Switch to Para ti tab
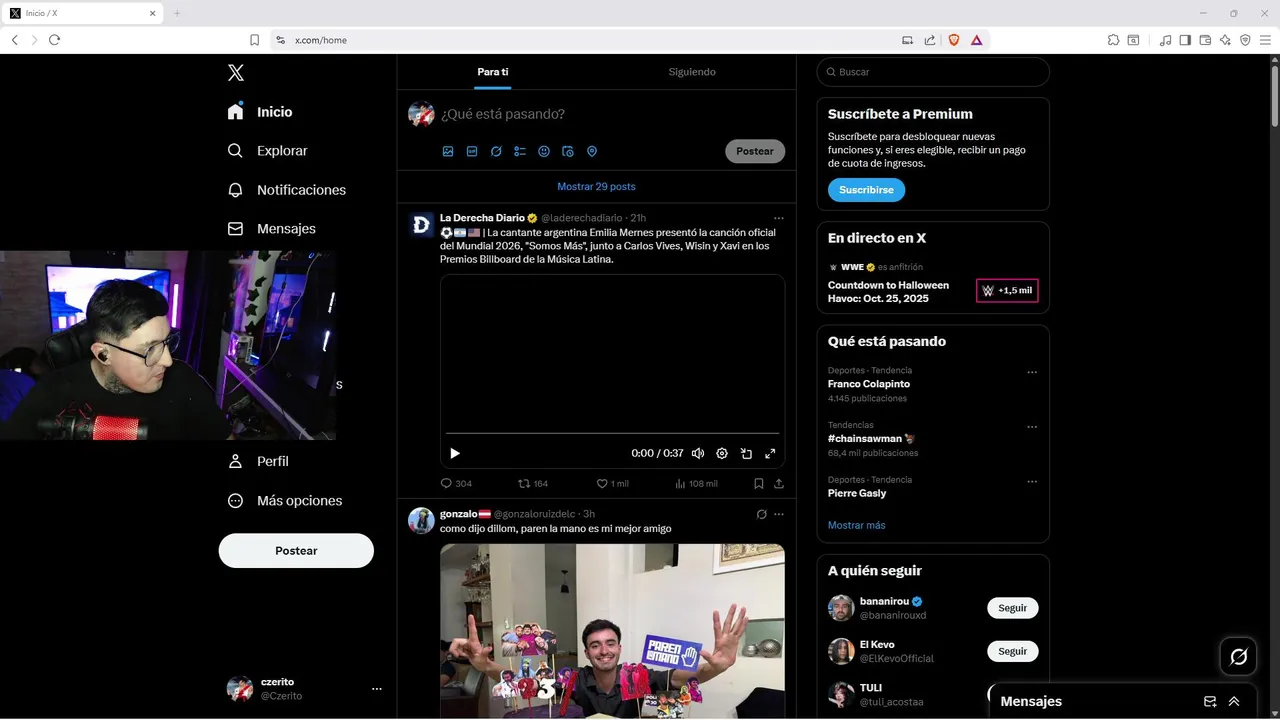The image size is (1280, 720). coord(493,72)
